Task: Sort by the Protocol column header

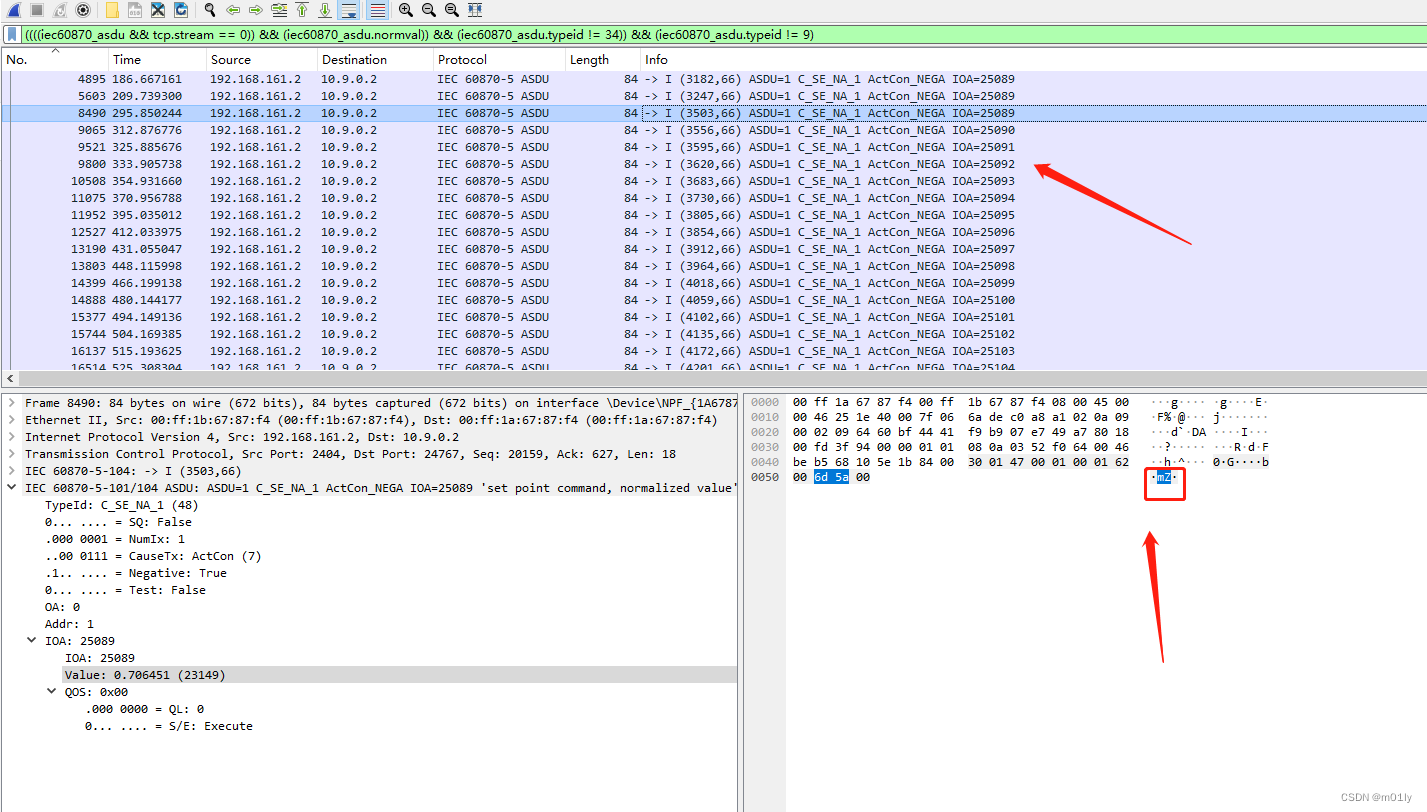Action: 499,60
